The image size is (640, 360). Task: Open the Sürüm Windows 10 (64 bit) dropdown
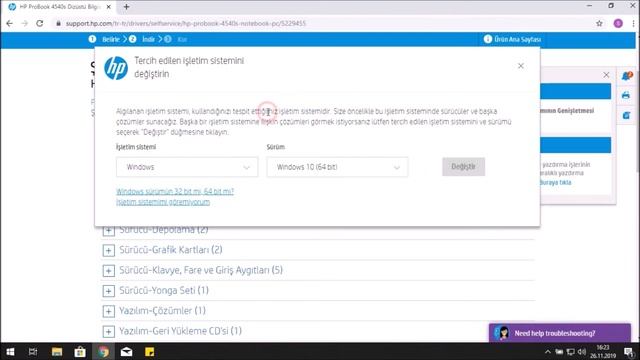337,167
